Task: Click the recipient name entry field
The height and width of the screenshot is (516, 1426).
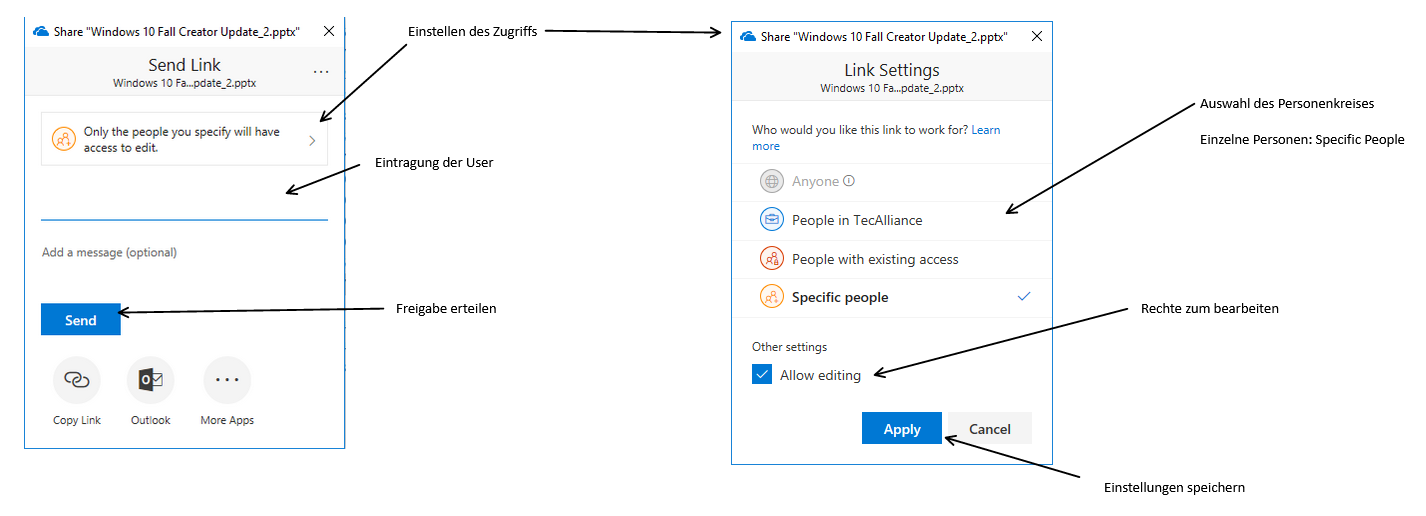Action: point(184,203)
